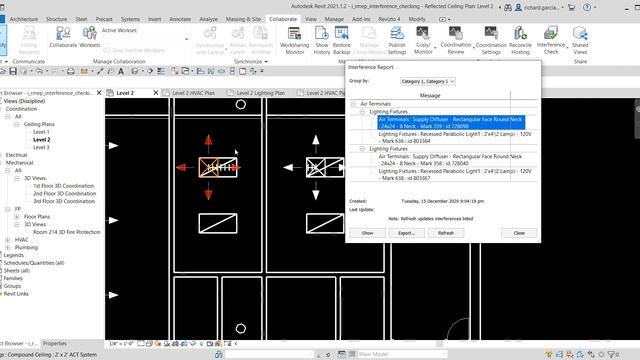Image resolution: width=640 pixels, height=360 pixels.
Task: Open the Manage ribbon tab
Action: click(334, 19)
